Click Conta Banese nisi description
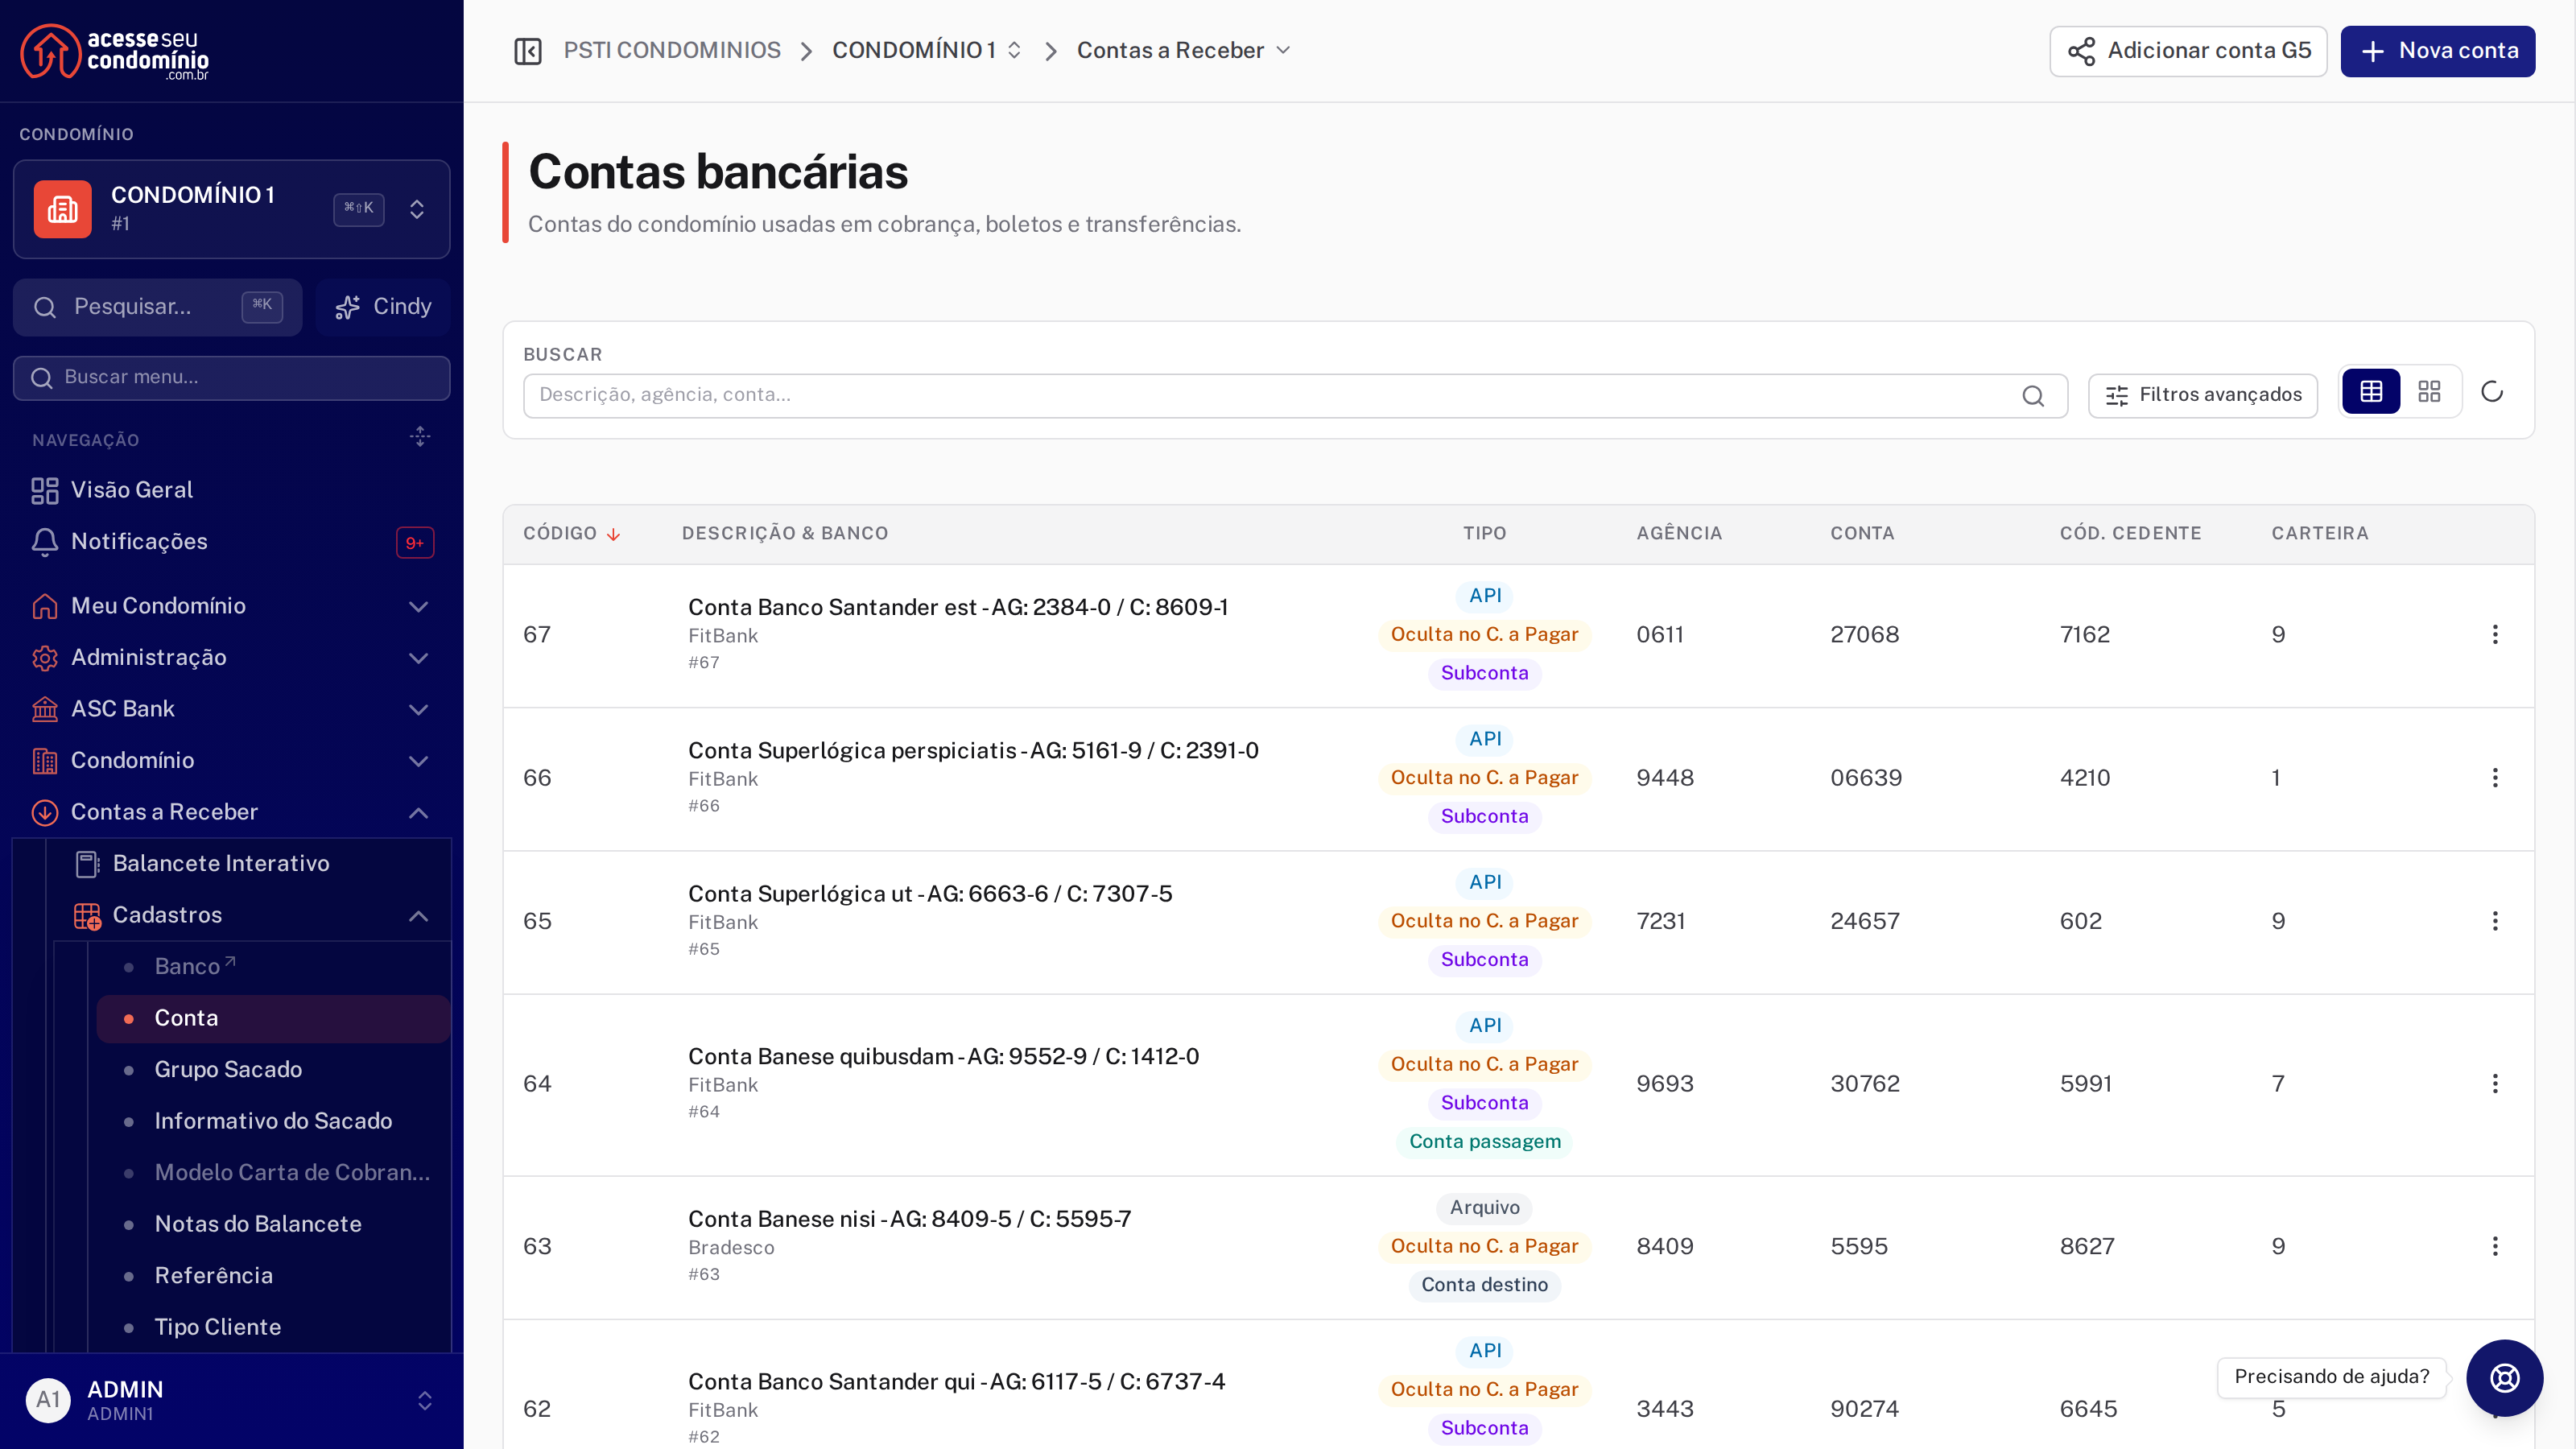The image size is (2576, 1449). click(909, 1219)
